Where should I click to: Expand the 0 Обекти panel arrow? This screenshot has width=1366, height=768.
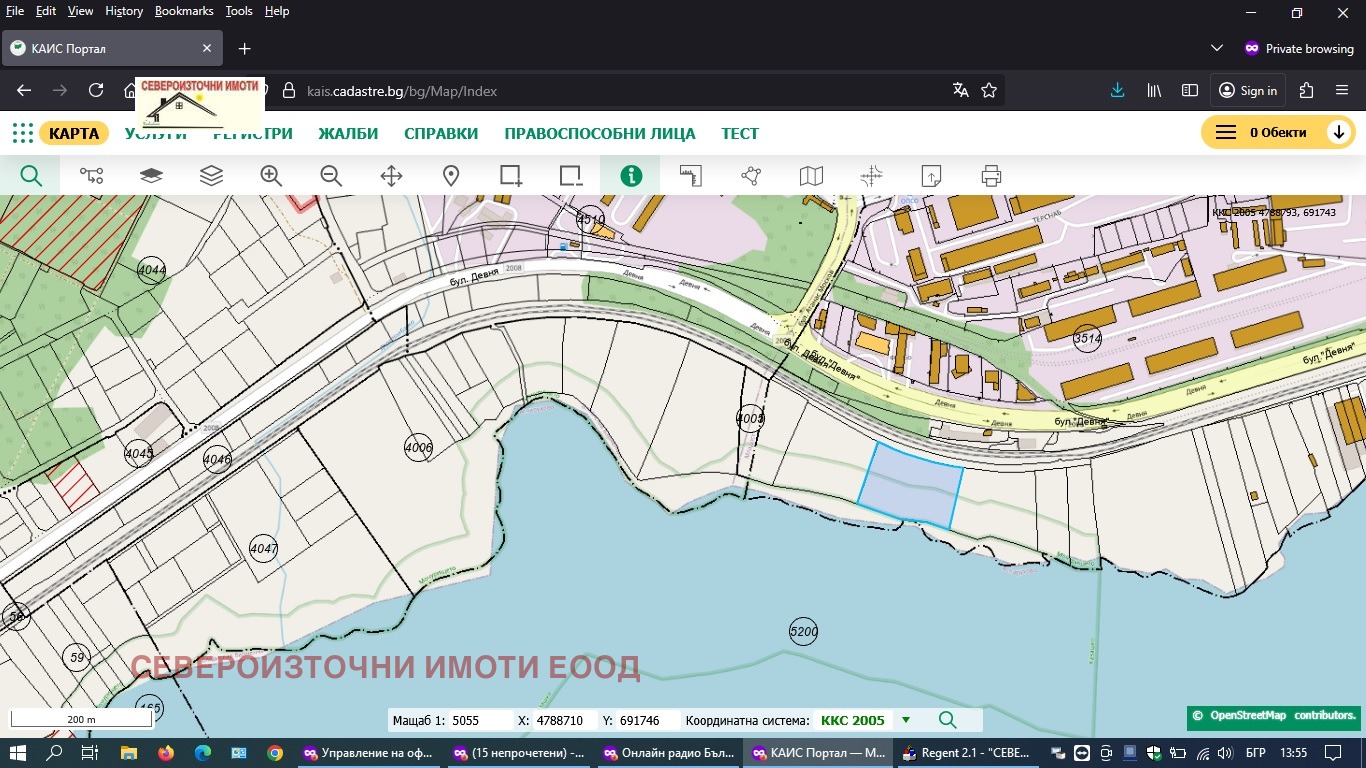(x=1339, y=131)
